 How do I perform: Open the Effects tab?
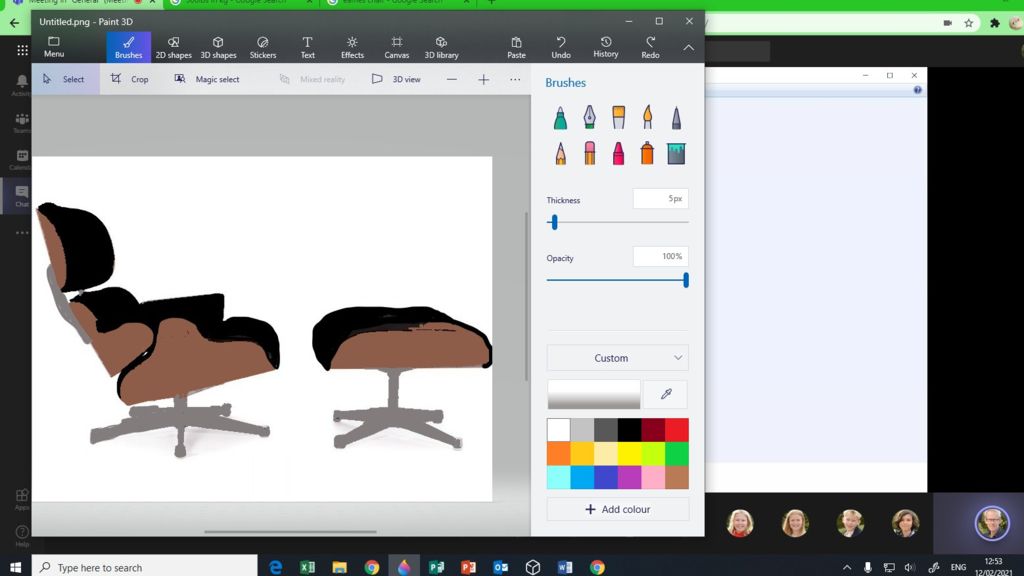[352, 48]
